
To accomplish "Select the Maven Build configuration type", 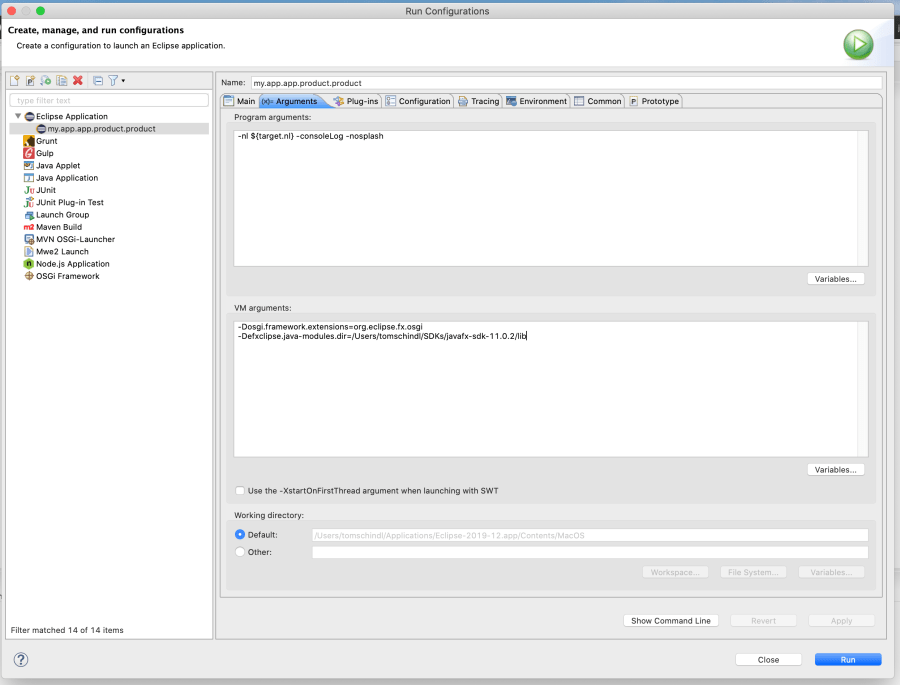I will point(58,227).
